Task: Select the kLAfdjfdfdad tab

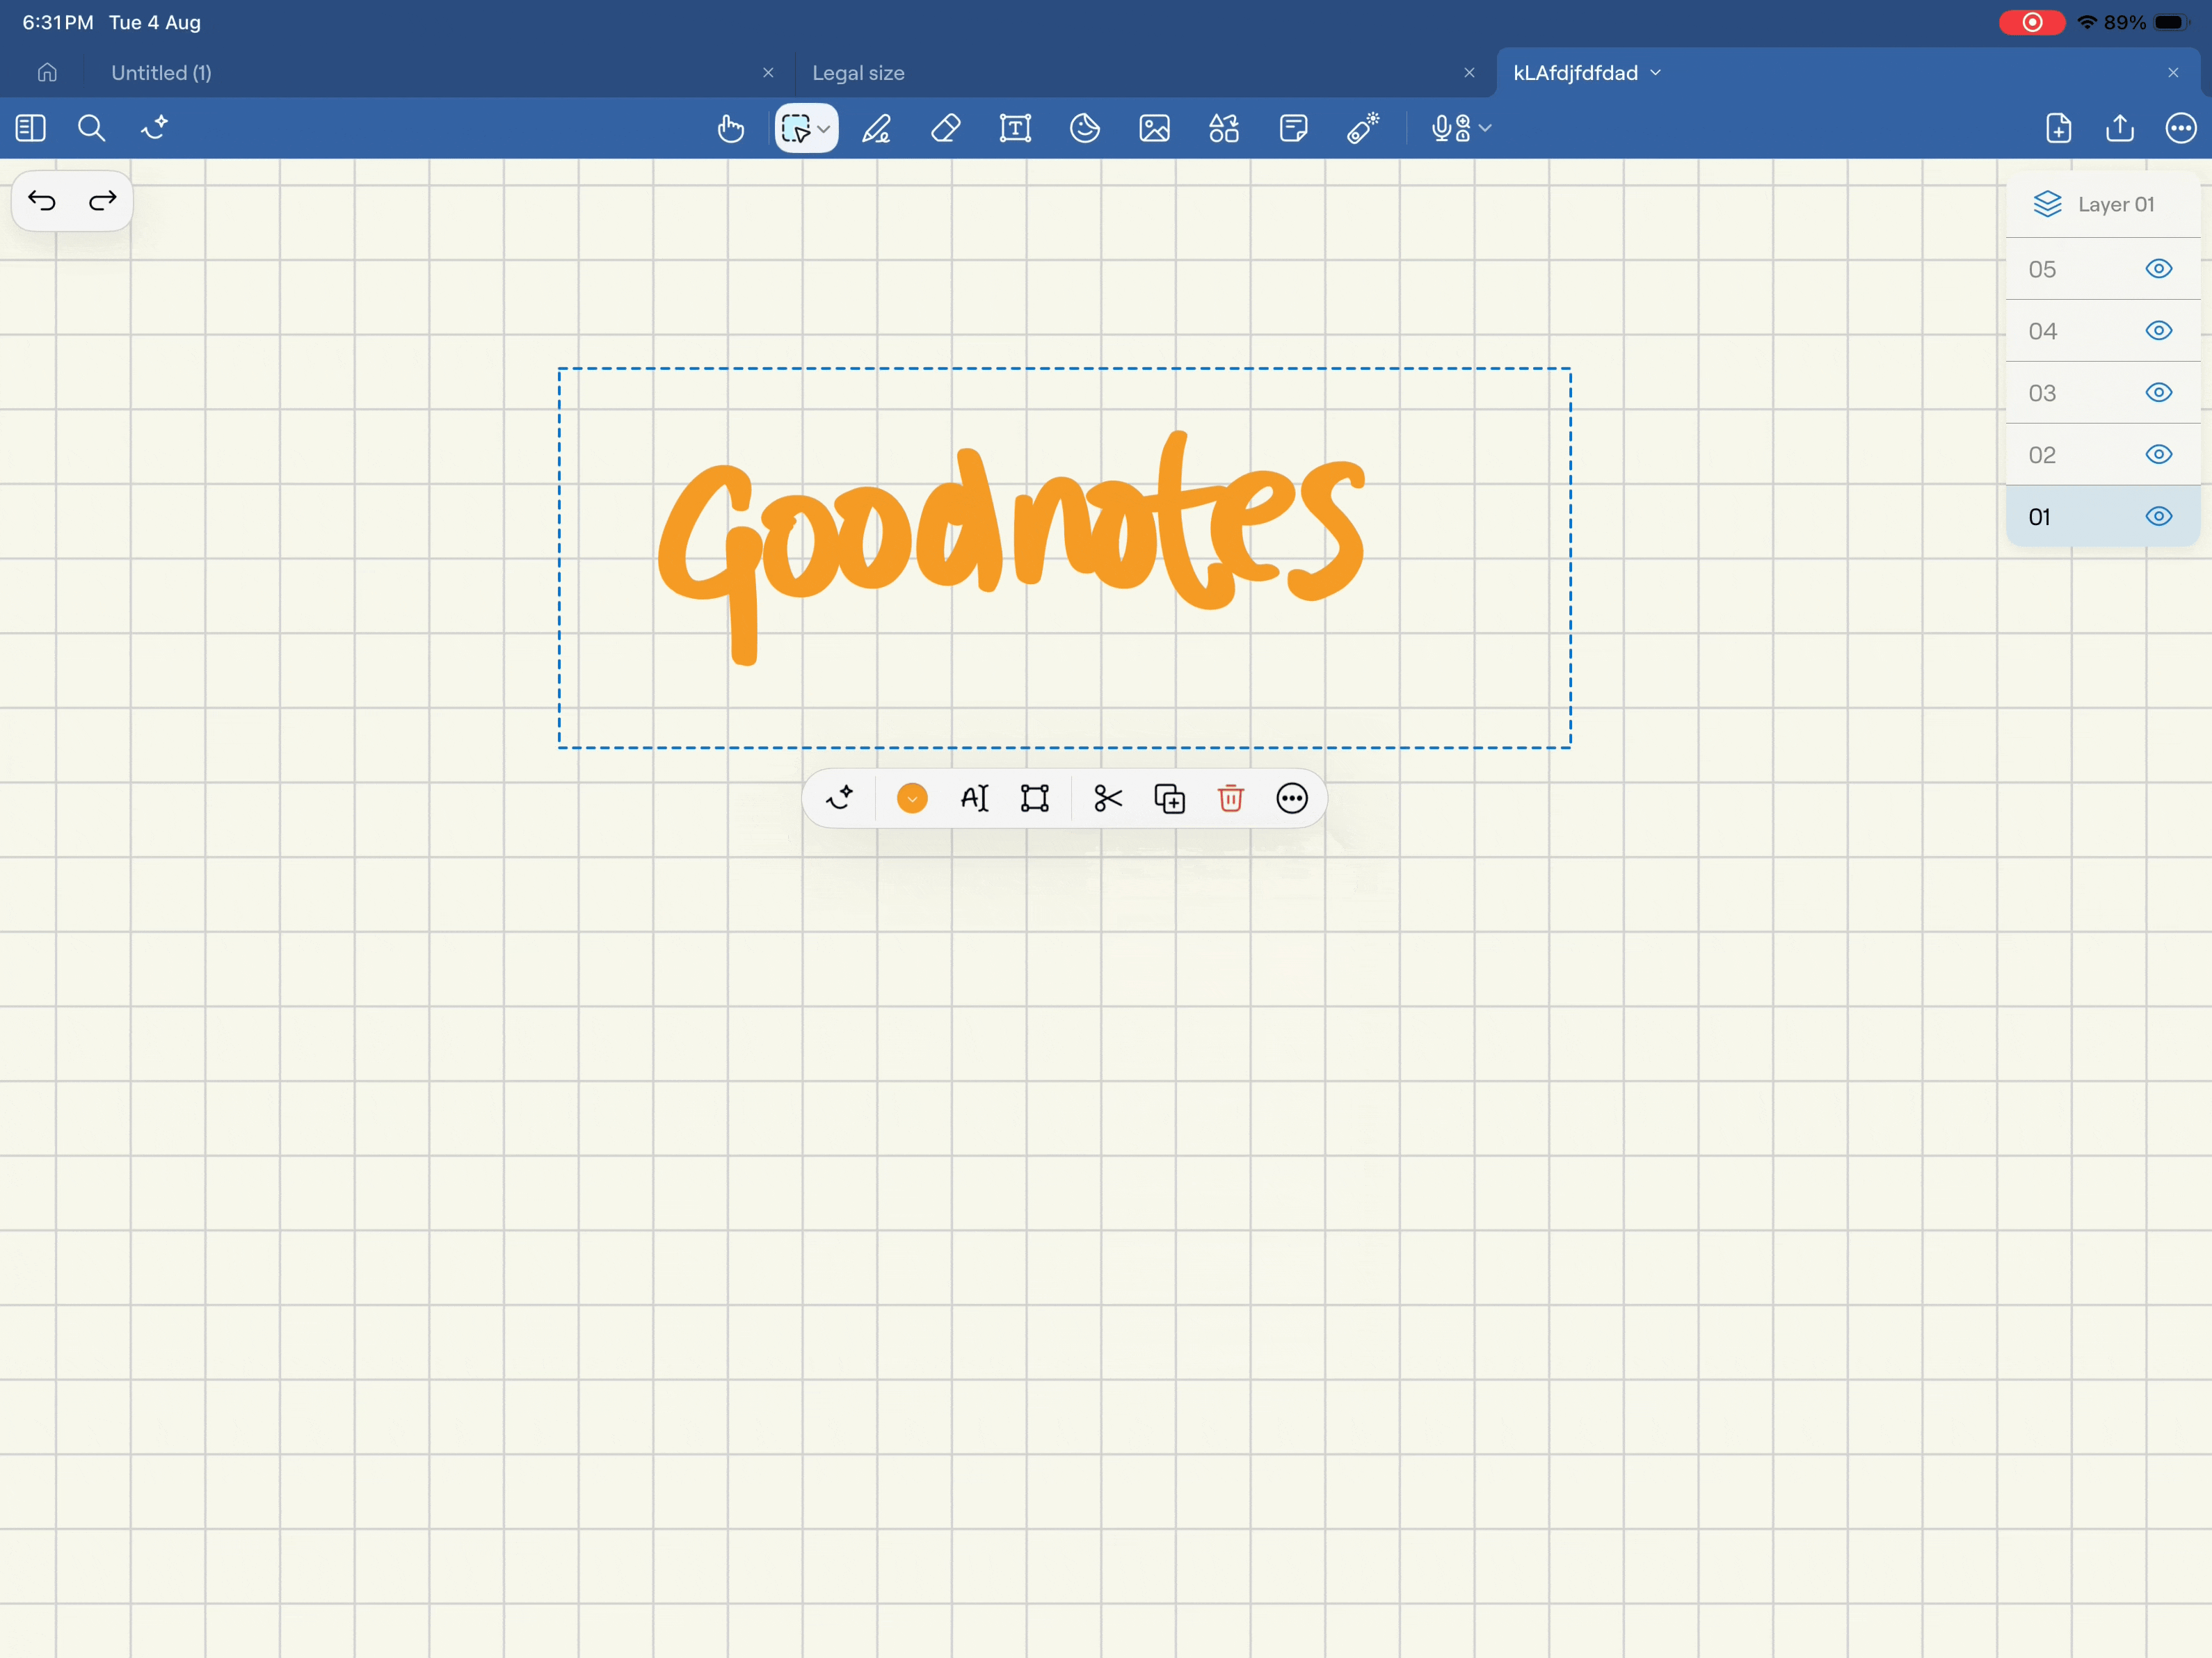Action: click(1575, 72)
